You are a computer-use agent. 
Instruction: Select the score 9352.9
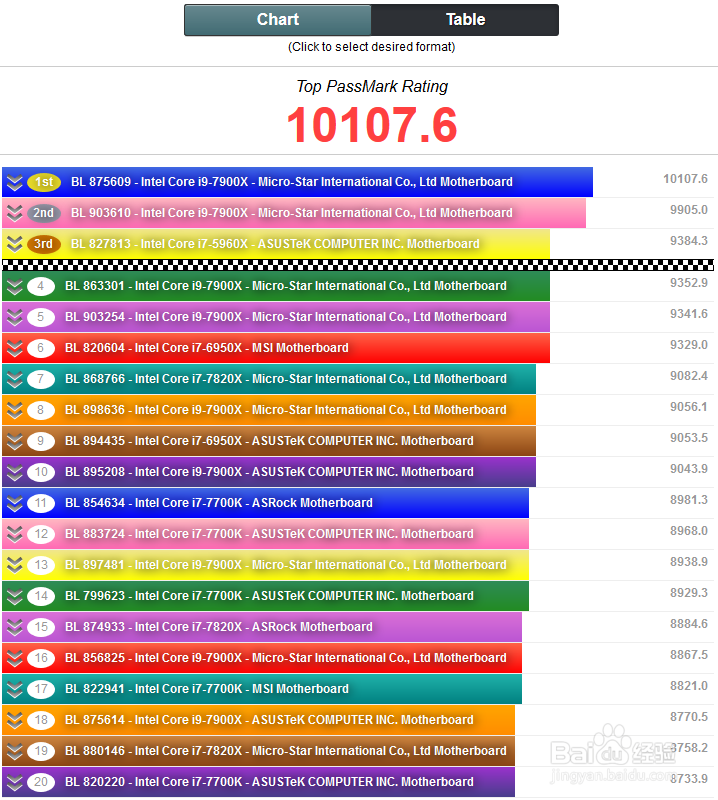coord(689,283)
